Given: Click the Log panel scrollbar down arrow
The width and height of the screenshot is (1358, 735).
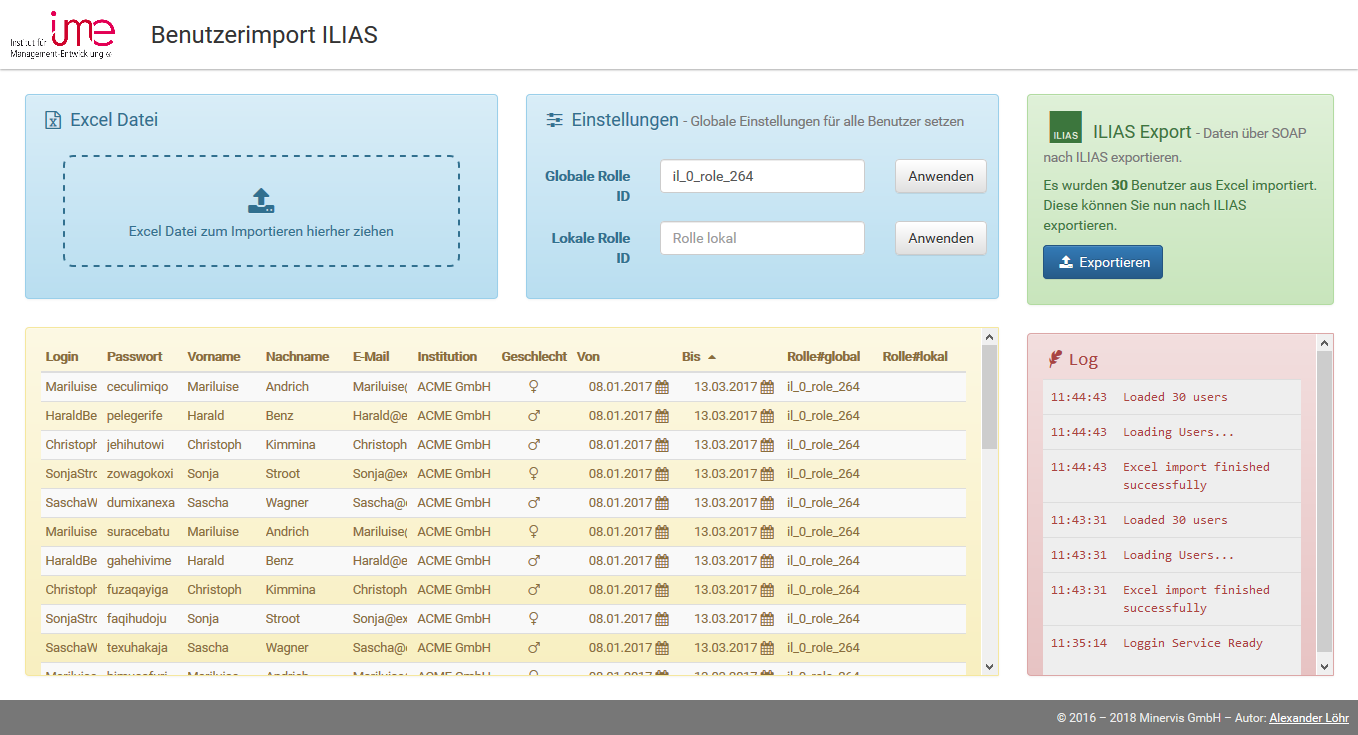Looking at the screenshot, I should (x=1325, y=666).
